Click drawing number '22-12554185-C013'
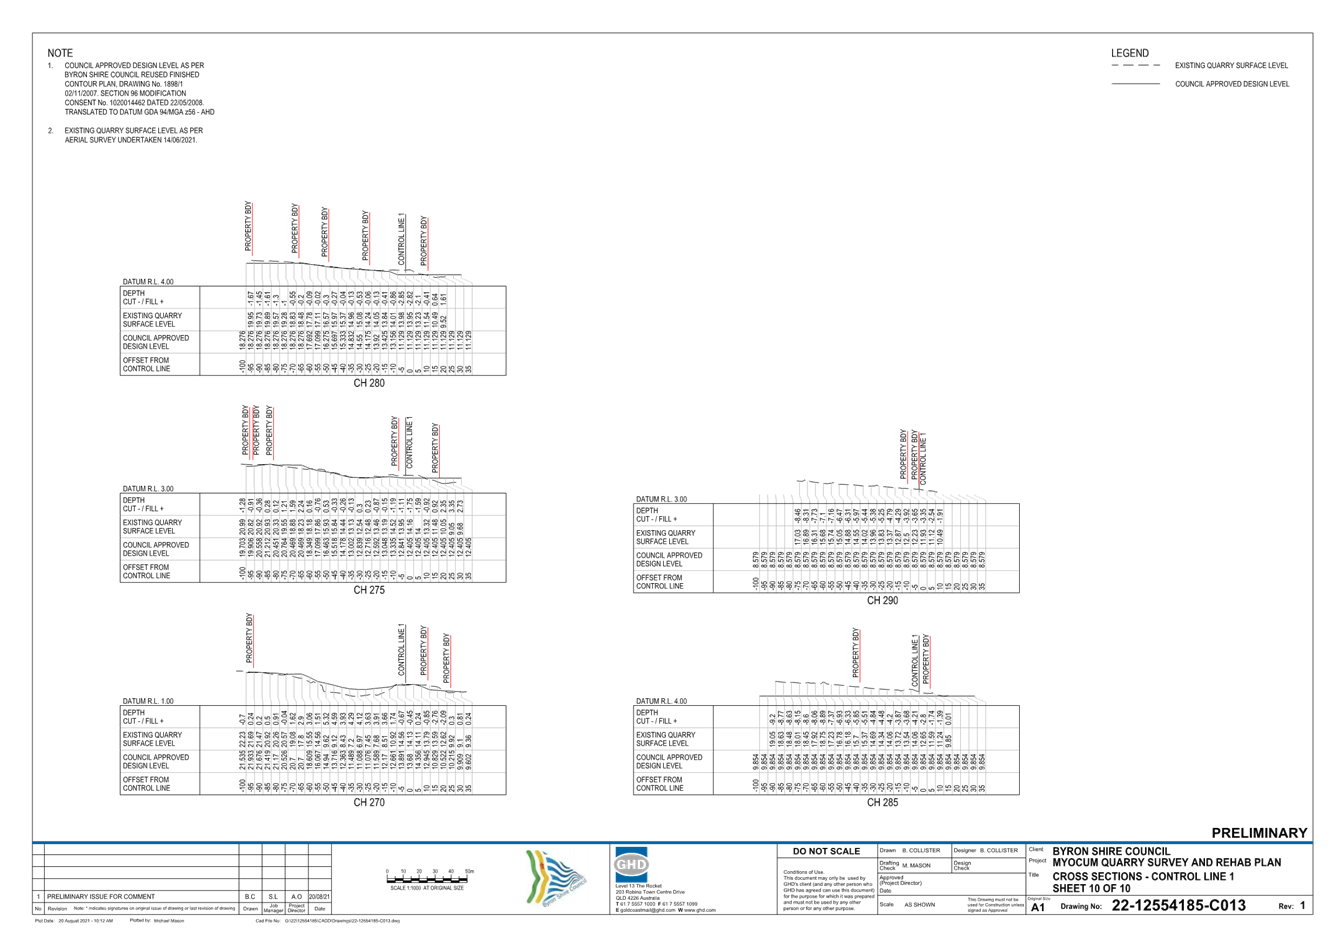This screenshot has height=948, width=1340. pos(1179,905)
